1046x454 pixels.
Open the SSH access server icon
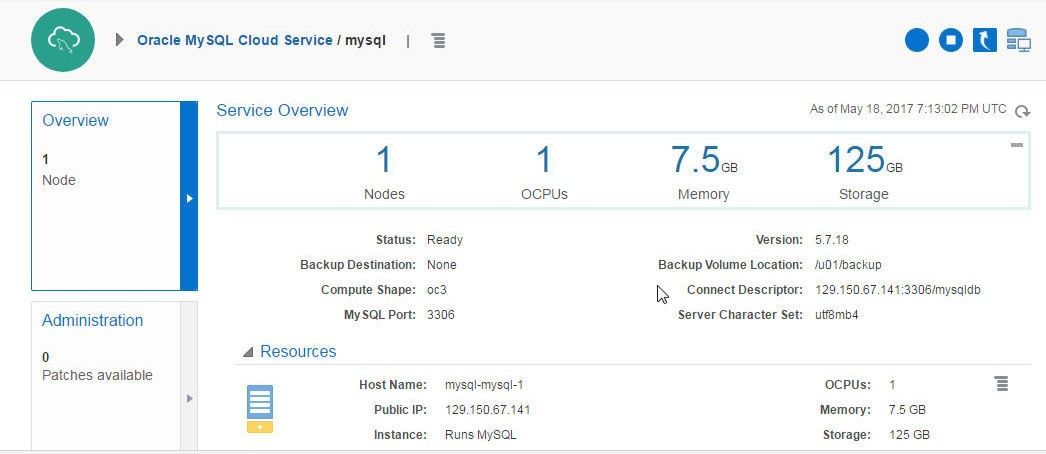coord(1018,40)
